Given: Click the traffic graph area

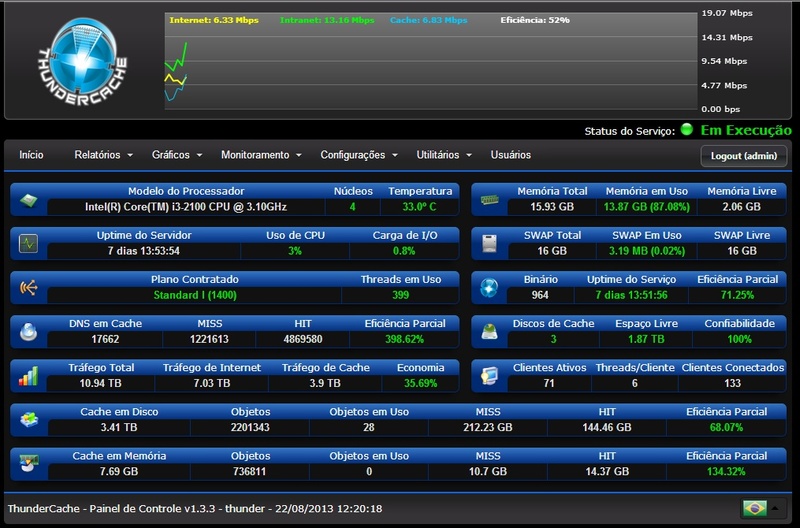Looking at the screenshot, I should (431, 61).
